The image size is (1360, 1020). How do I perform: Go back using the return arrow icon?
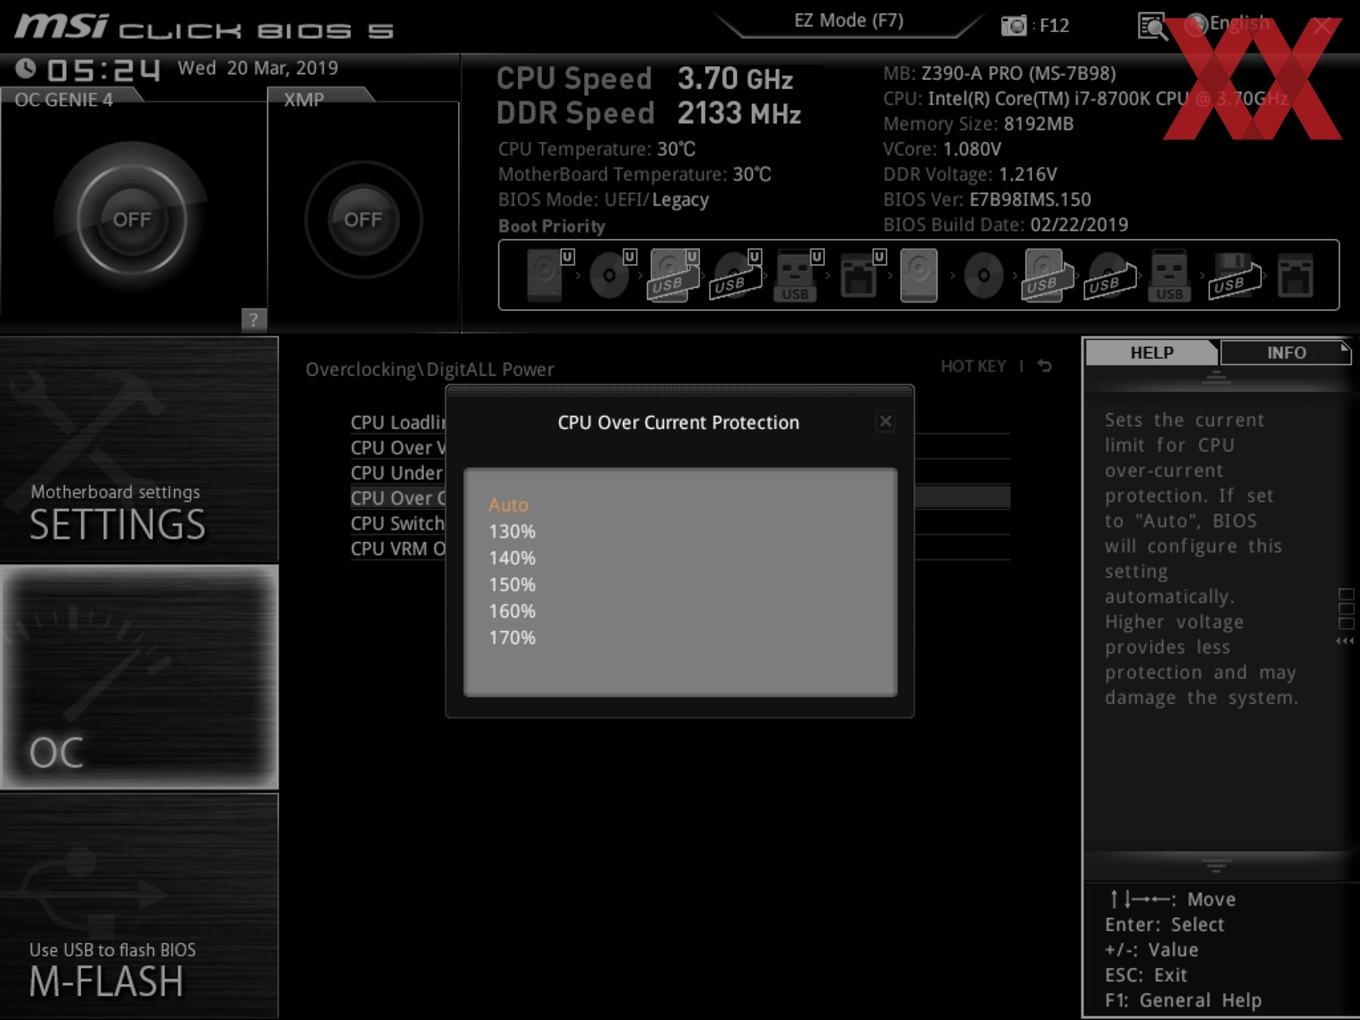click(x=1044, y=366)
